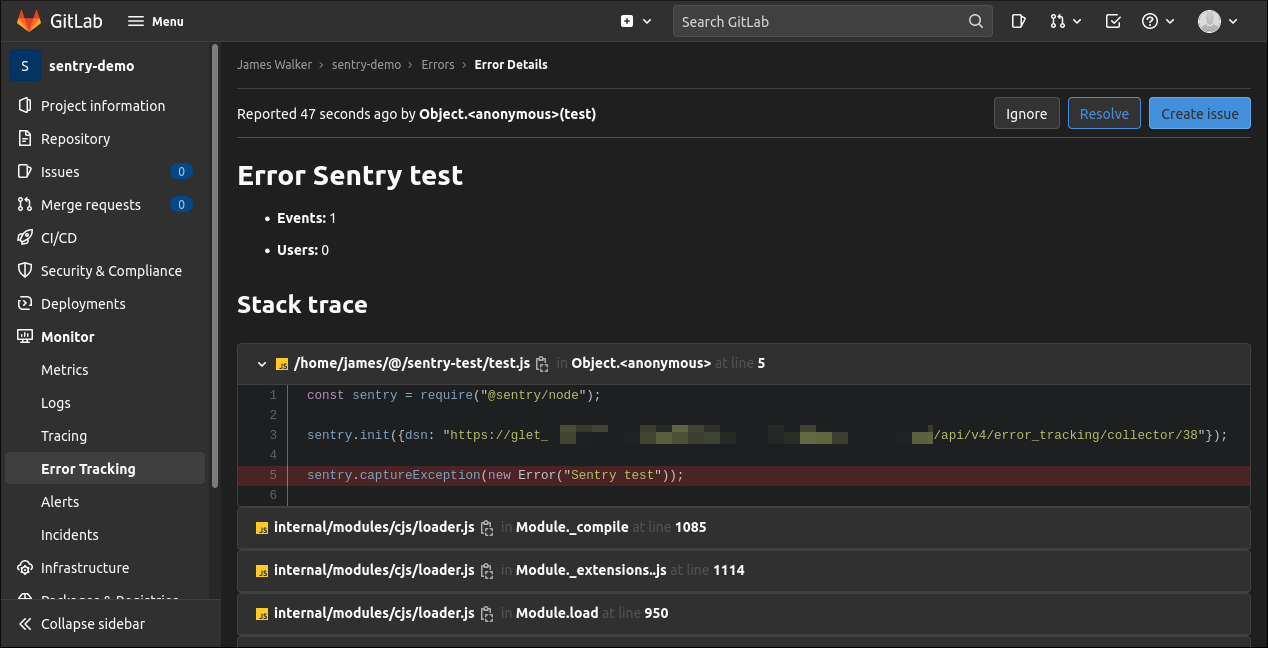Image resolution: width=1268 pixels, height=648 pixels.
Task: Click James Walker breadcrumb
Action: pos(274,64)
